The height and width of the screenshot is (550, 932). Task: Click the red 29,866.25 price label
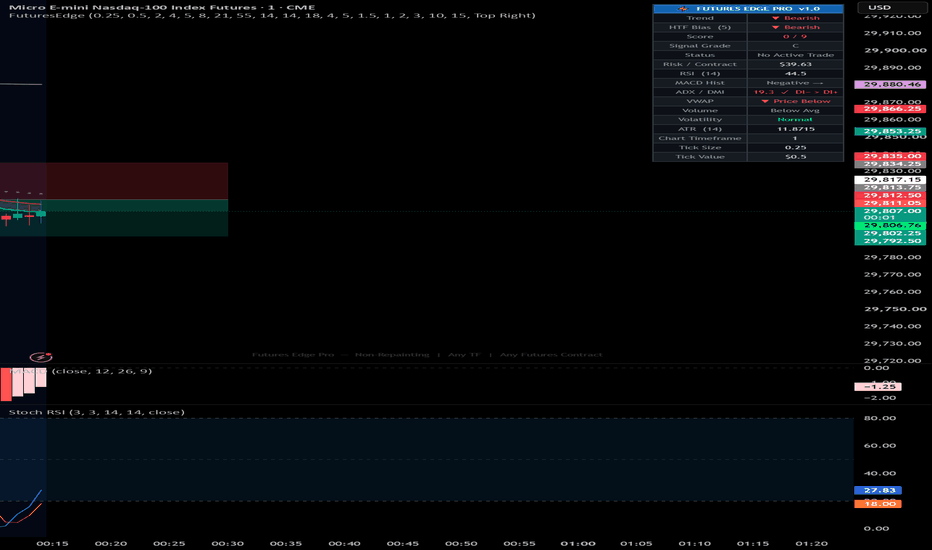click(x=890, y=109)
